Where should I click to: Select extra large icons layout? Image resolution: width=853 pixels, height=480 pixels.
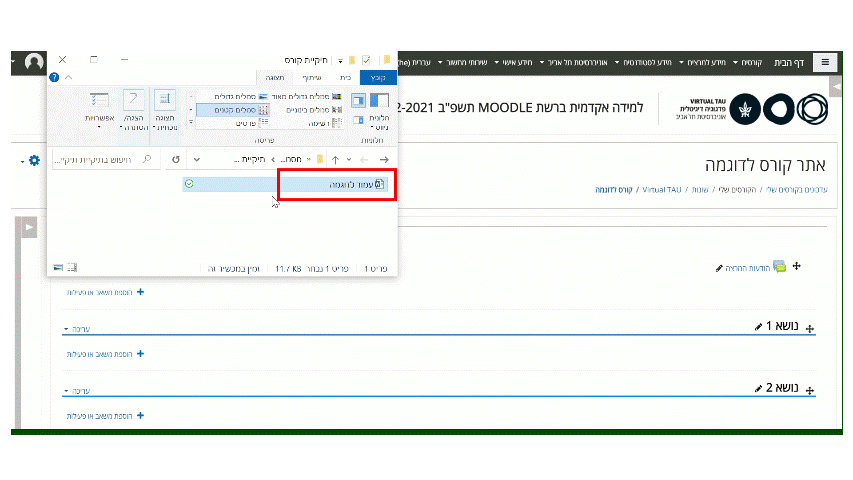pos(306,97)
